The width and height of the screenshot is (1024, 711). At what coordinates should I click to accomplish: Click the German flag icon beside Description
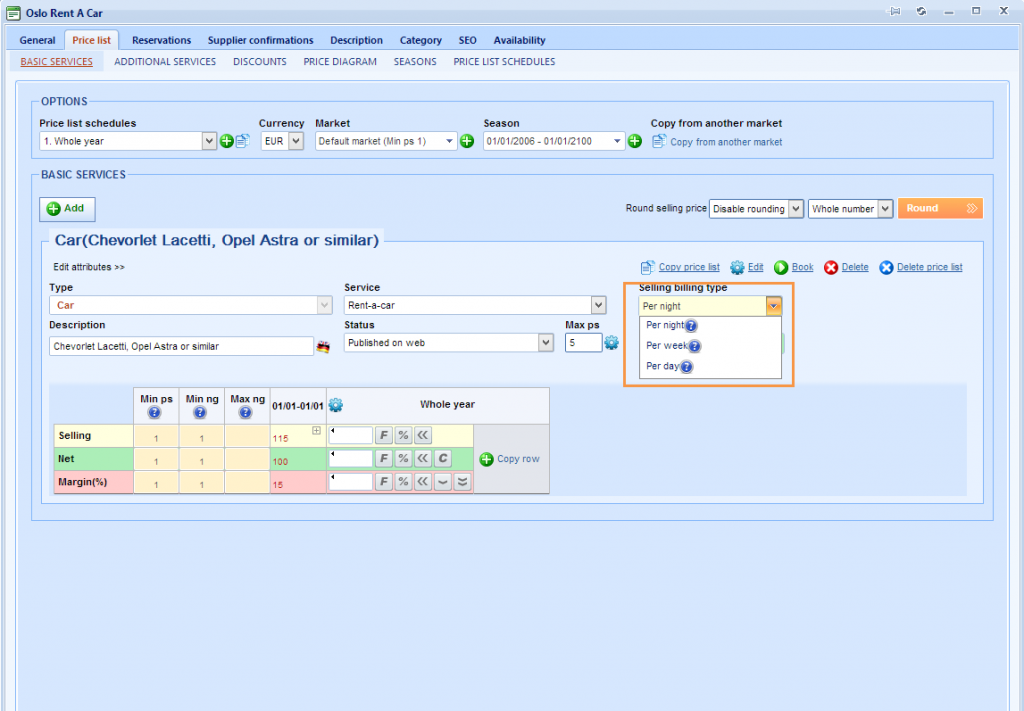click(322, 345)
